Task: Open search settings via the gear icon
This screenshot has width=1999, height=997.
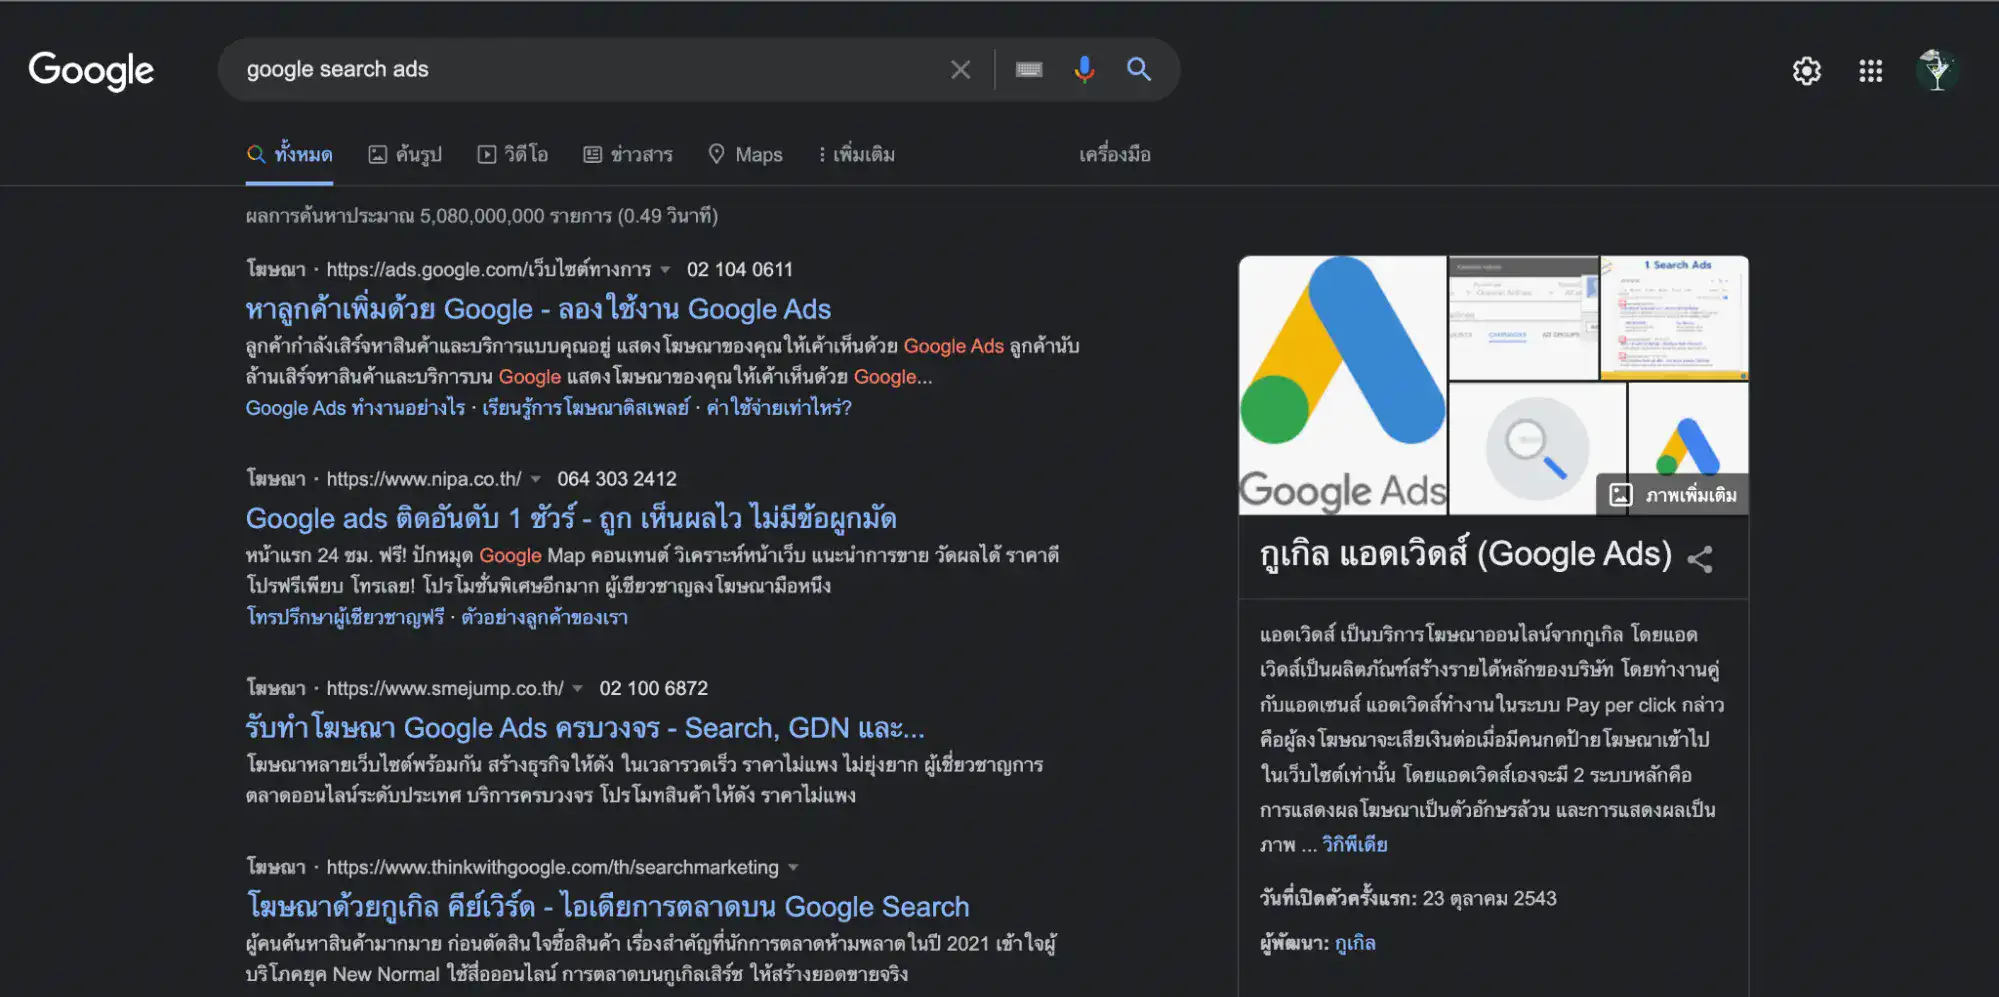Action: click(x=1806, y=71)
